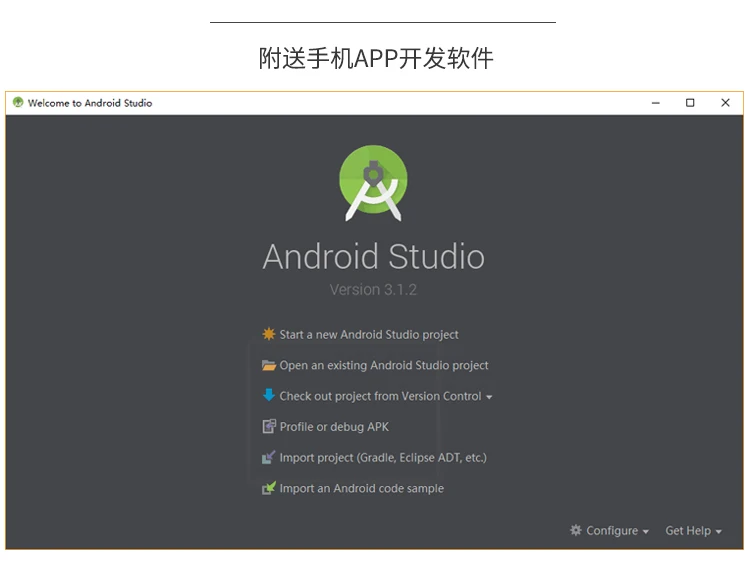750x570 pixels.
Task: Click the orange starburst new project icon
Action: [x=269, y=334]
